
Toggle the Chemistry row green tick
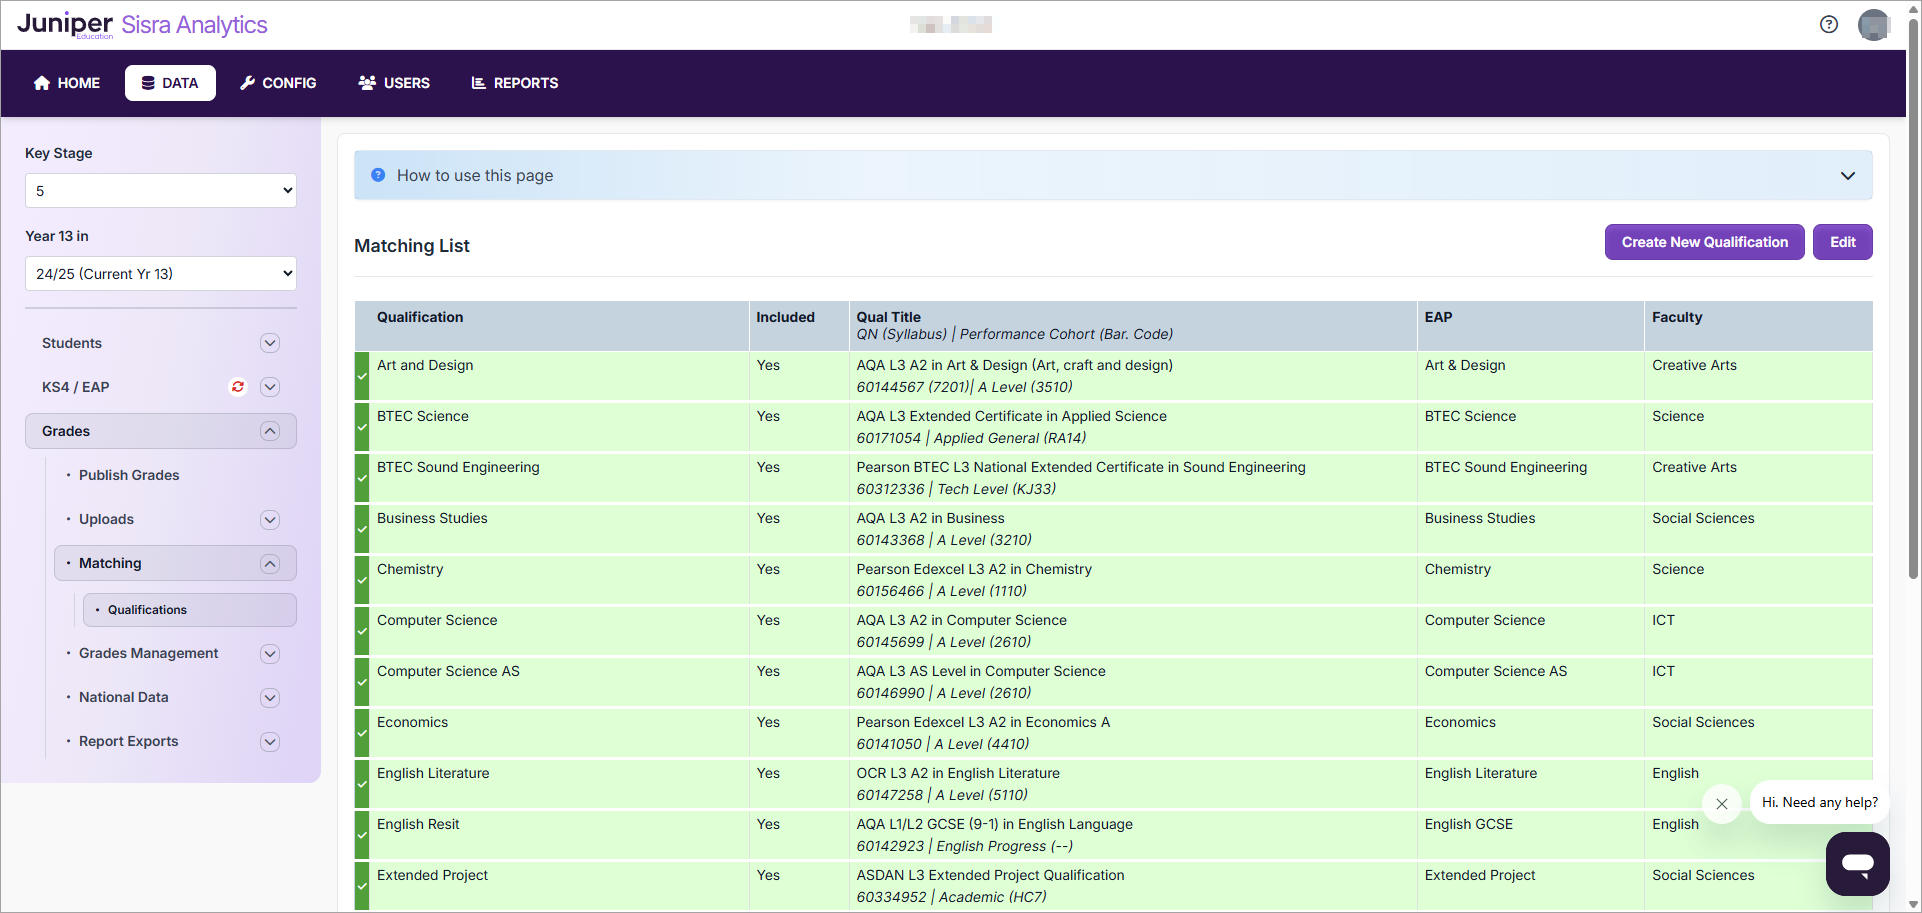coord(362,580)
